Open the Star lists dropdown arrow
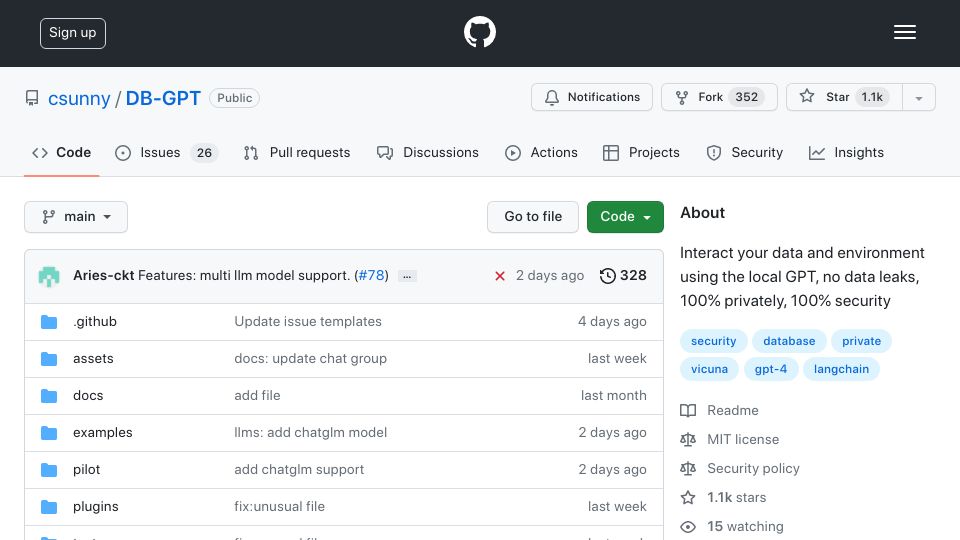Viewport: 960px width, 540px height. 918,97
